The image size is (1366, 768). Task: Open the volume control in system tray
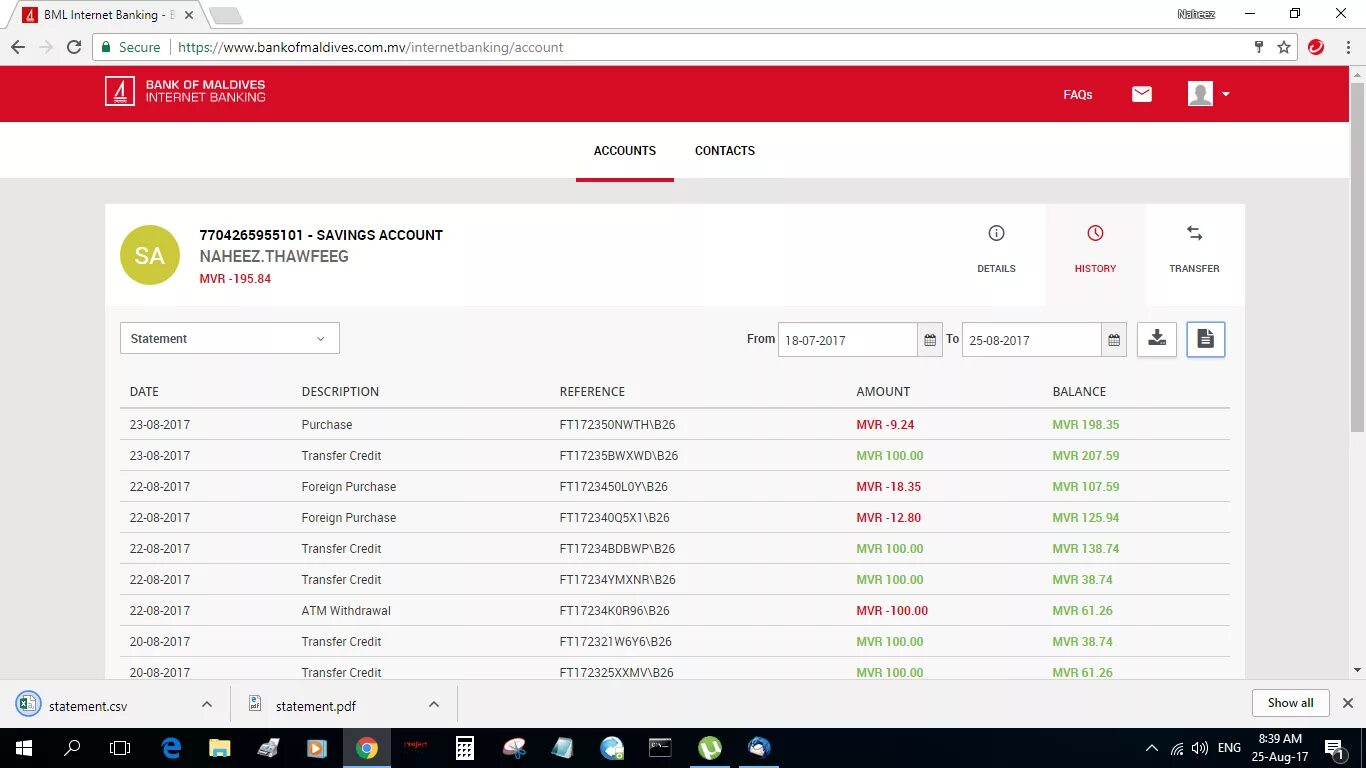1200,748
